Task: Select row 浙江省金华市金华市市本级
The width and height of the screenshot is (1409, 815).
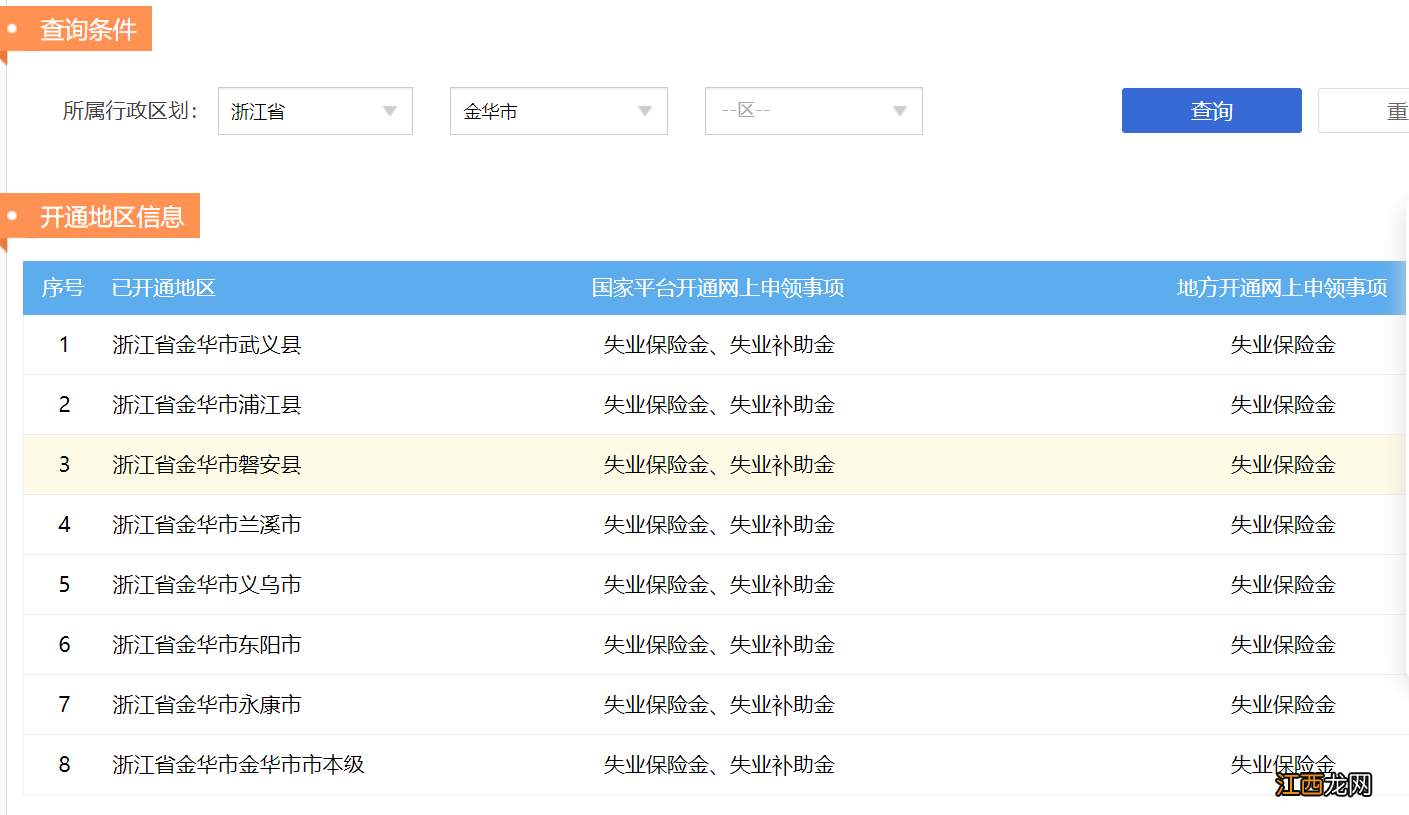Action: click(x=714, y=765)
